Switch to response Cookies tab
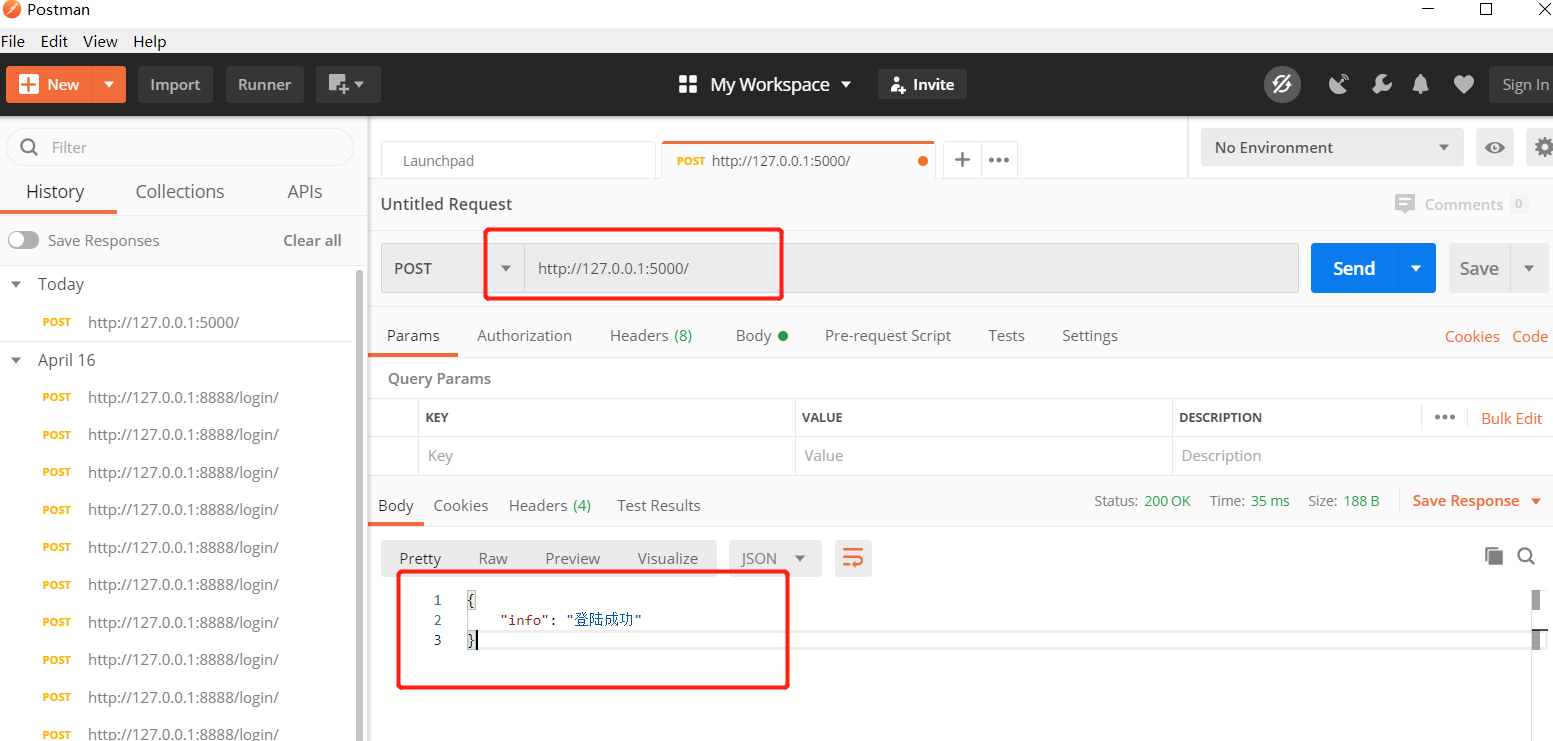 tap(461, 505)
